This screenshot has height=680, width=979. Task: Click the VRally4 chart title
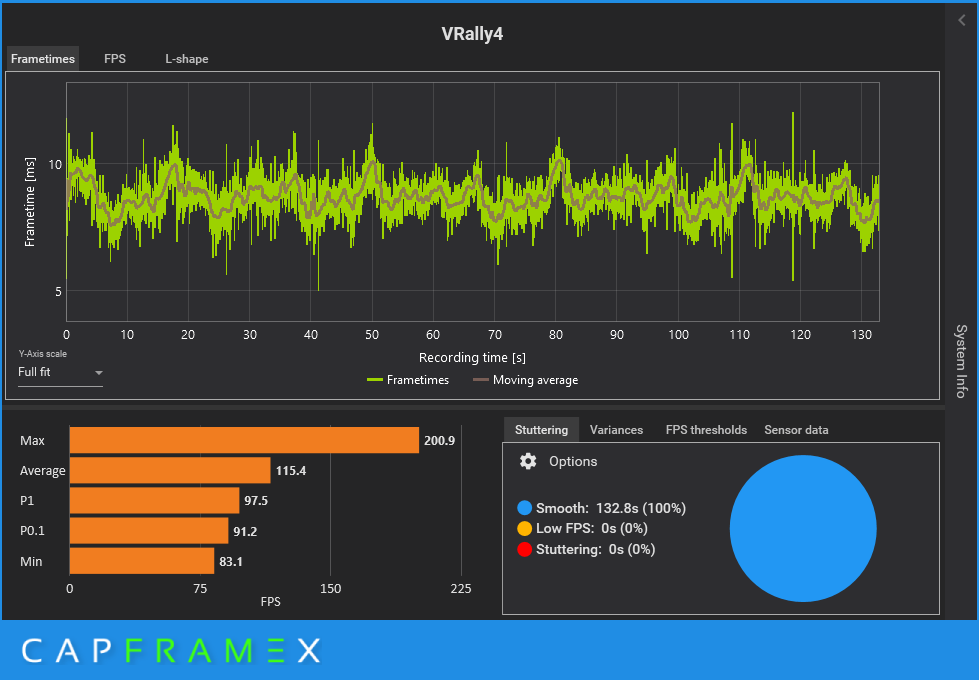472,34
